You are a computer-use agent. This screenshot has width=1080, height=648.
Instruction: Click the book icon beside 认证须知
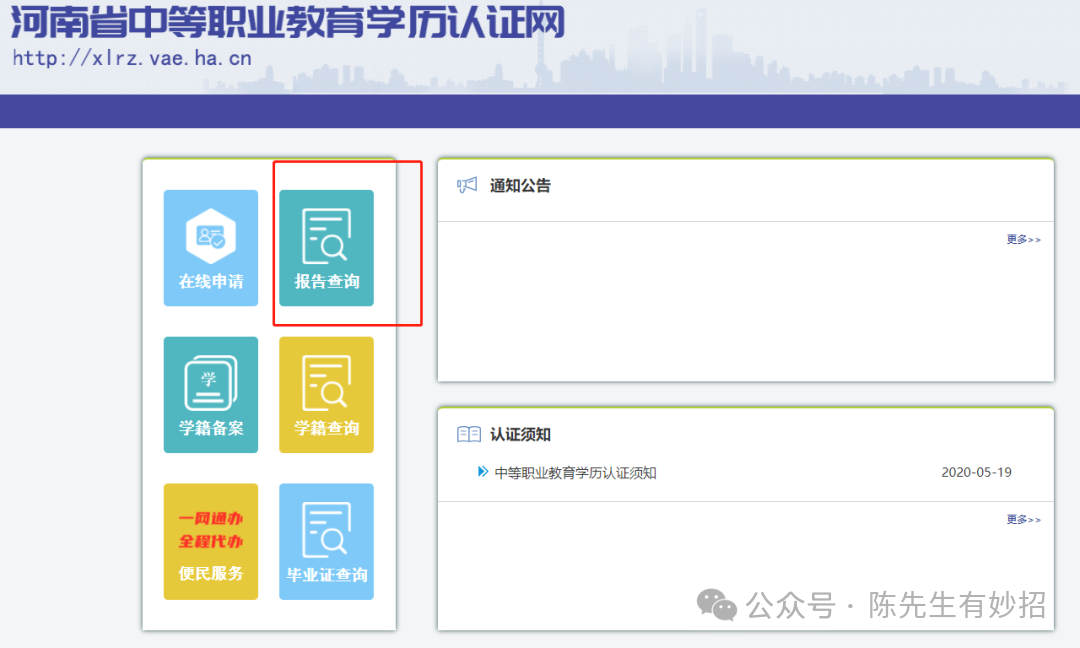pos(467,434)
